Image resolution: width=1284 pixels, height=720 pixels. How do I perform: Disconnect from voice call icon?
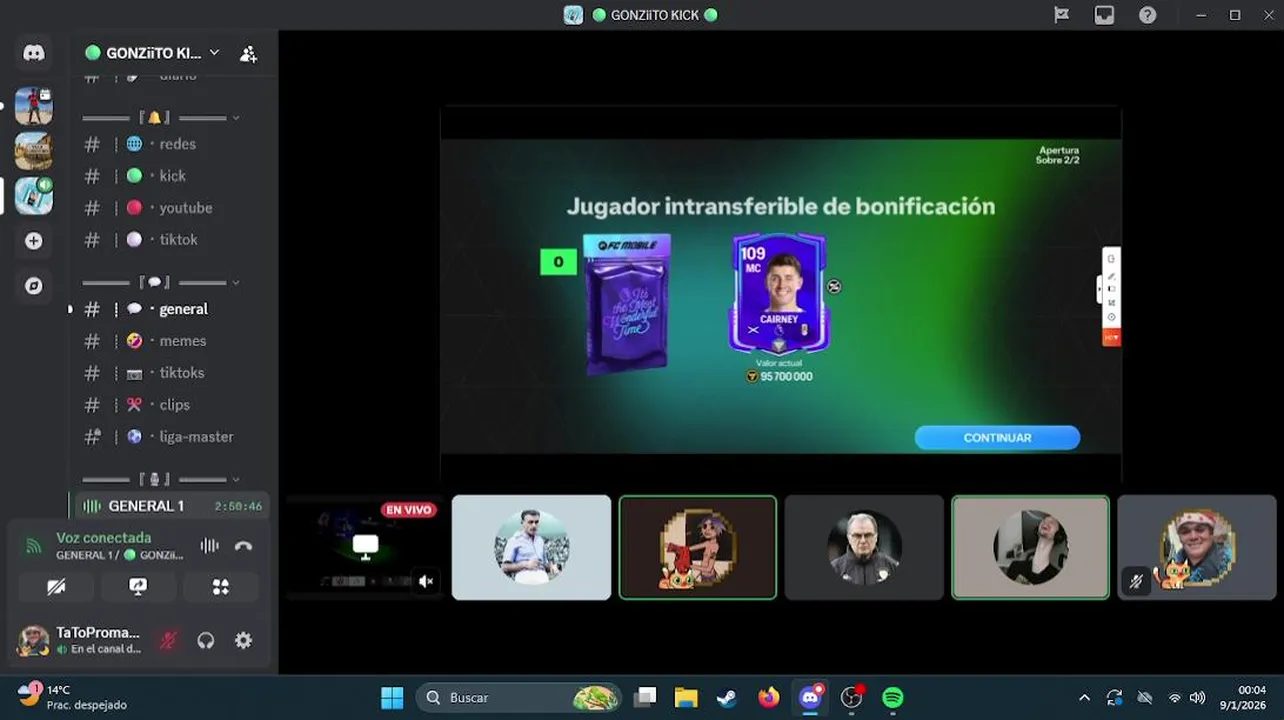coord(243,546)
